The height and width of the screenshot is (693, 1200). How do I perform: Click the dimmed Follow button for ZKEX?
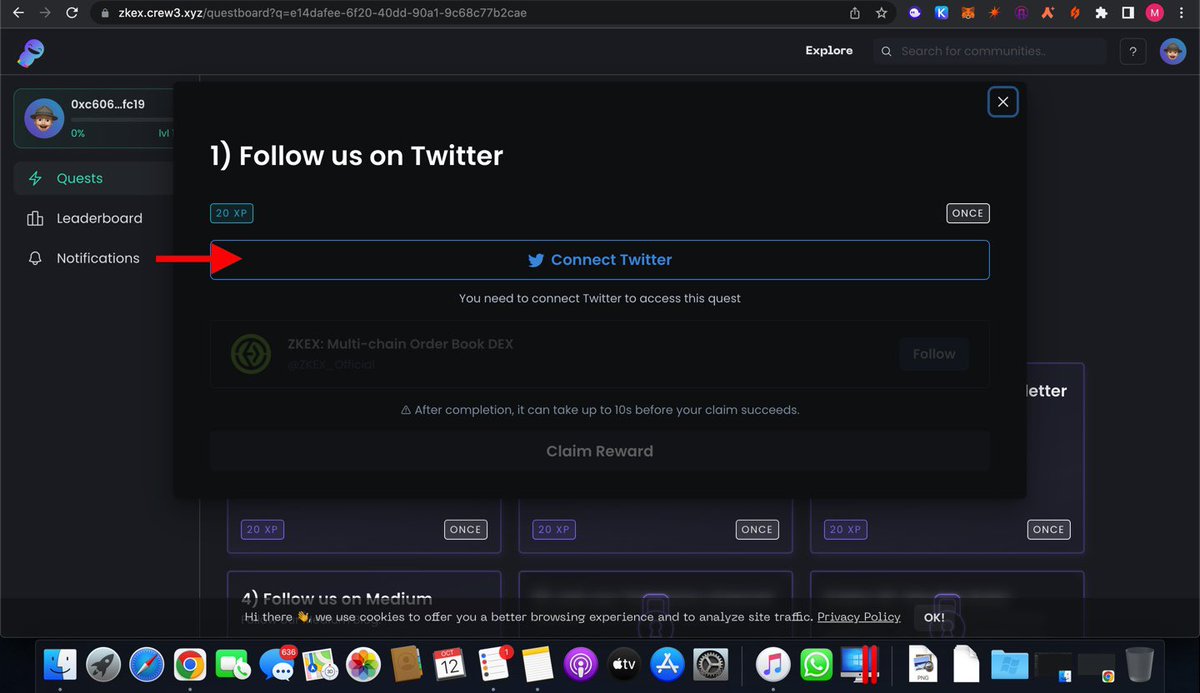(x=934, y=354)
